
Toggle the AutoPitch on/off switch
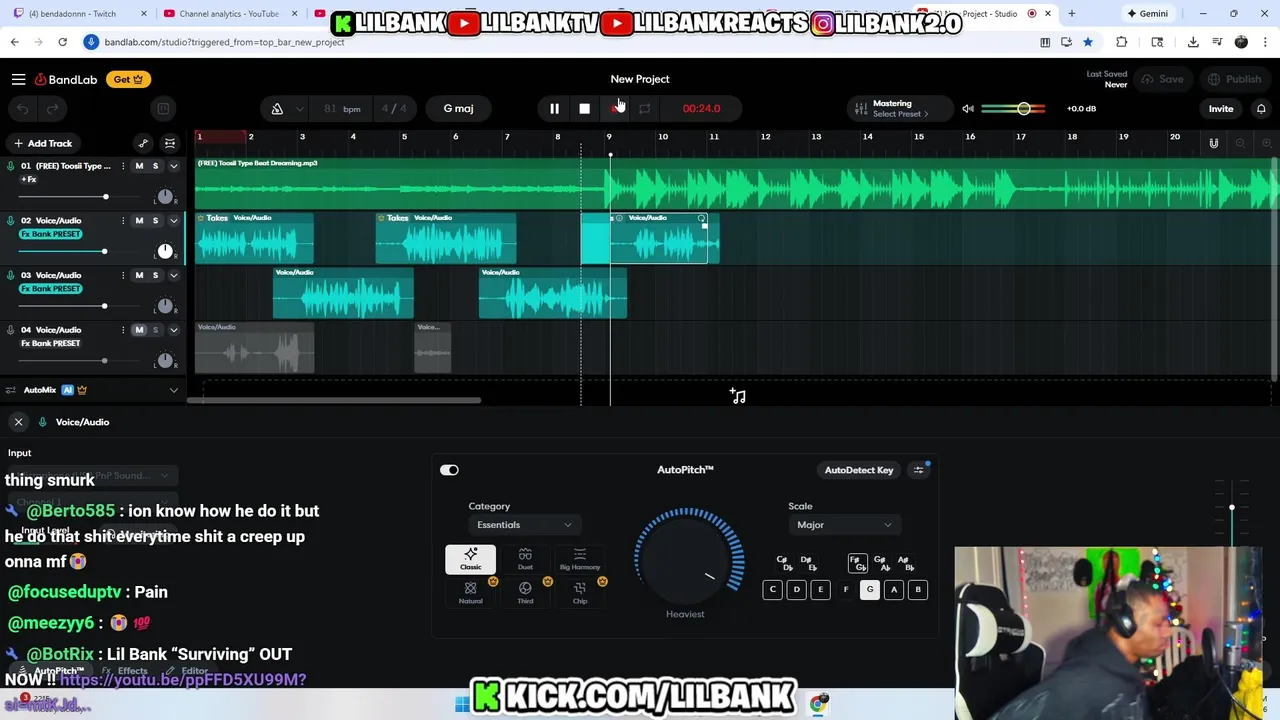(x=449, y=470)
